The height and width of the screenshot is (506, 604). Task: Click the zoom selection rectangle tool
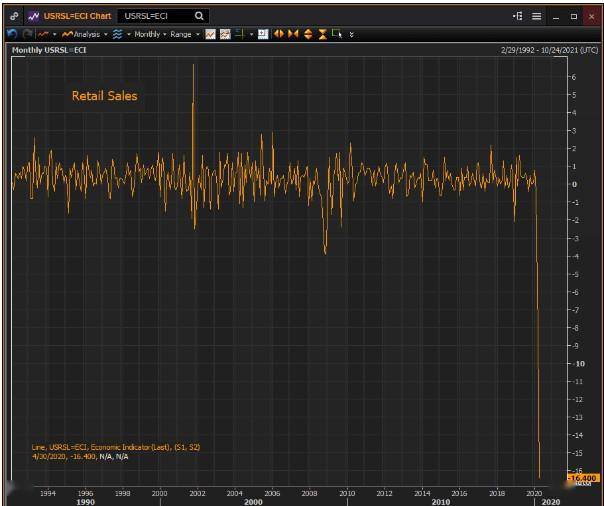click(337, 34)
